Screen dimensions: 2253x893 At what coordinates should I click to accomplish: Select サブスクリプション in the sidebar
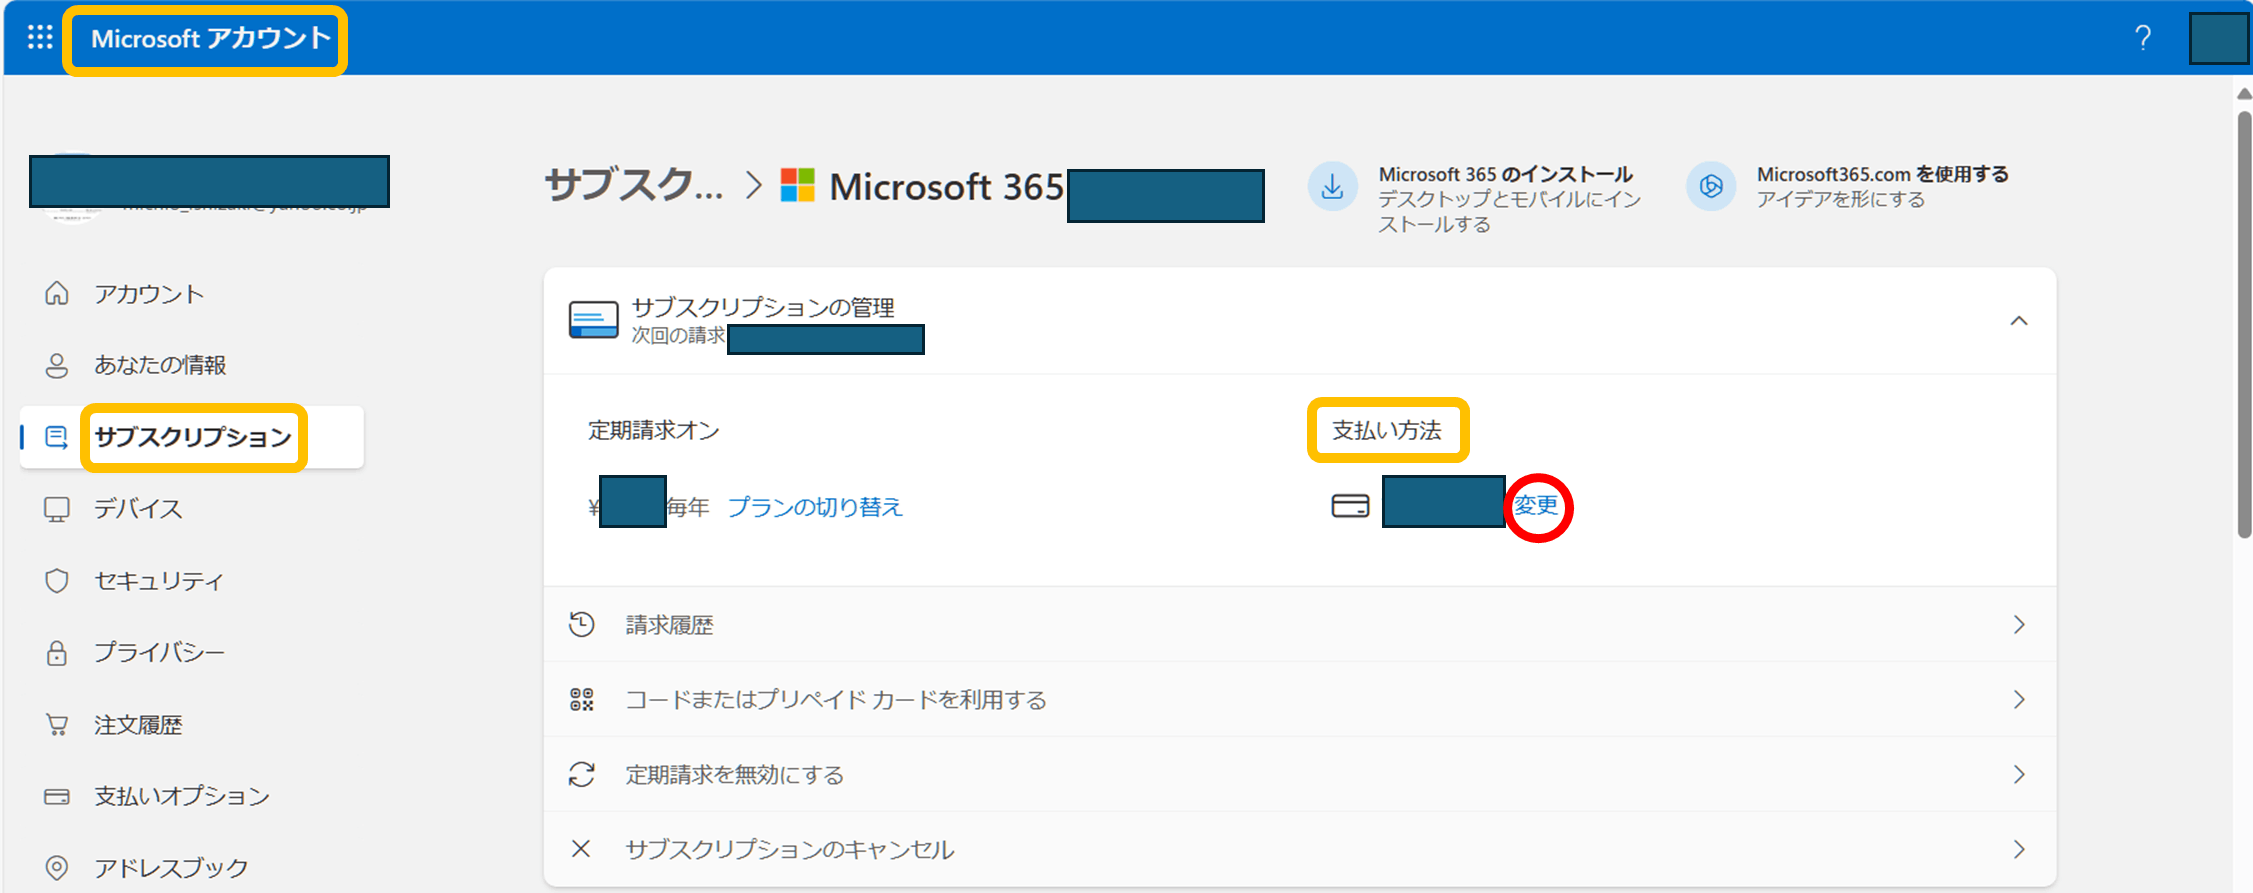click(192, 437)
